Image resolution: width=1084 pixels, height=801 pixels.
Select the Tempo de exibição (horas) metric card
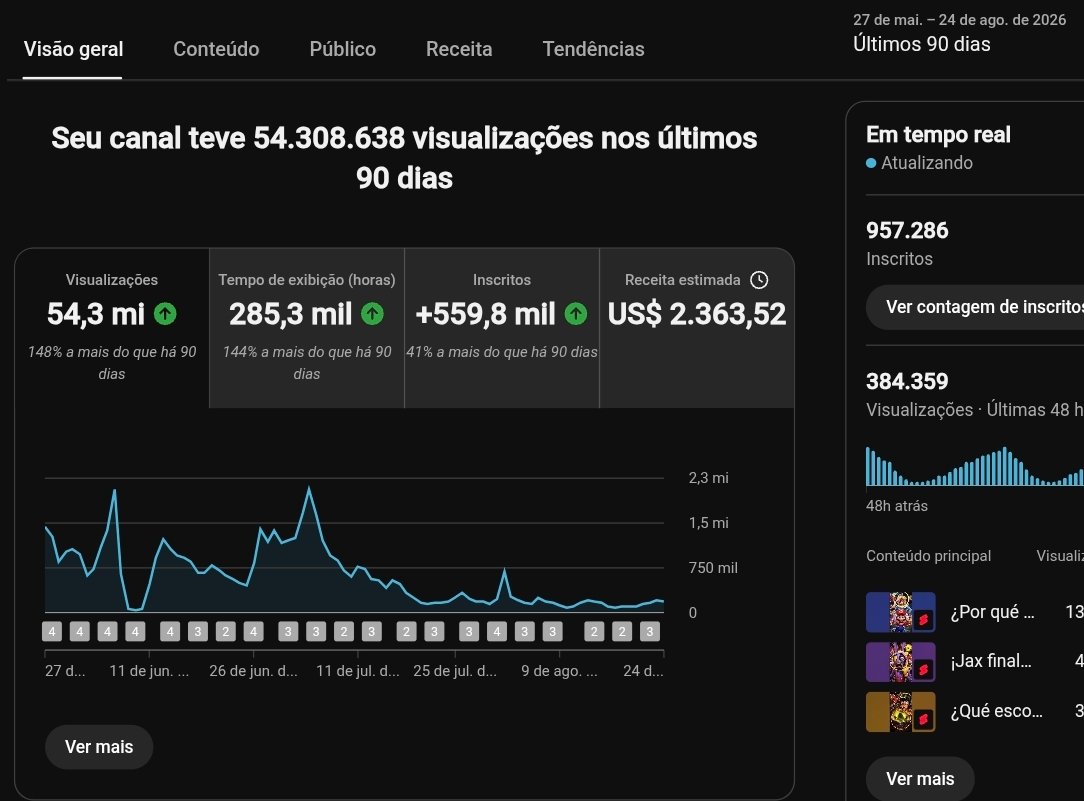tap(307, 328)
